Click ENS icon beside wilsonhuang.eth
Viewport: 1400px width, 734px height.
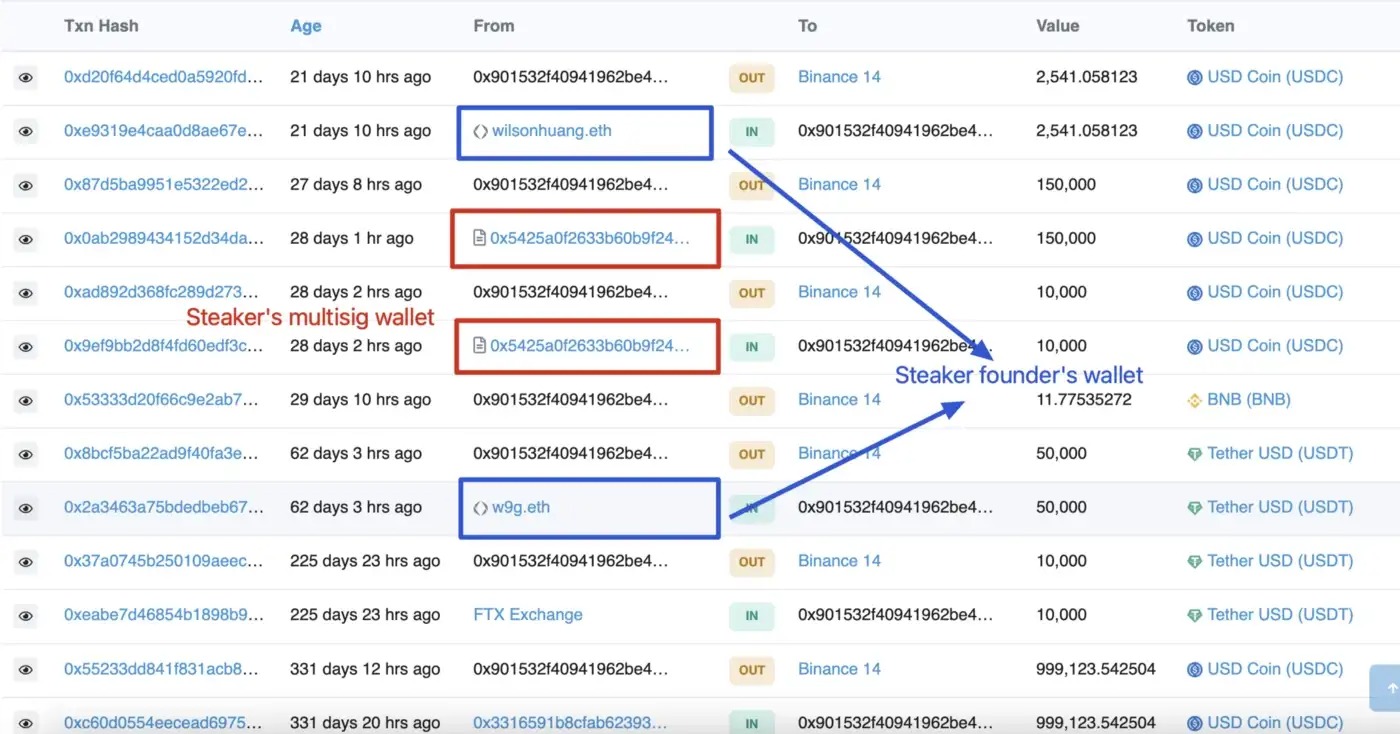(x=481, y=131)
